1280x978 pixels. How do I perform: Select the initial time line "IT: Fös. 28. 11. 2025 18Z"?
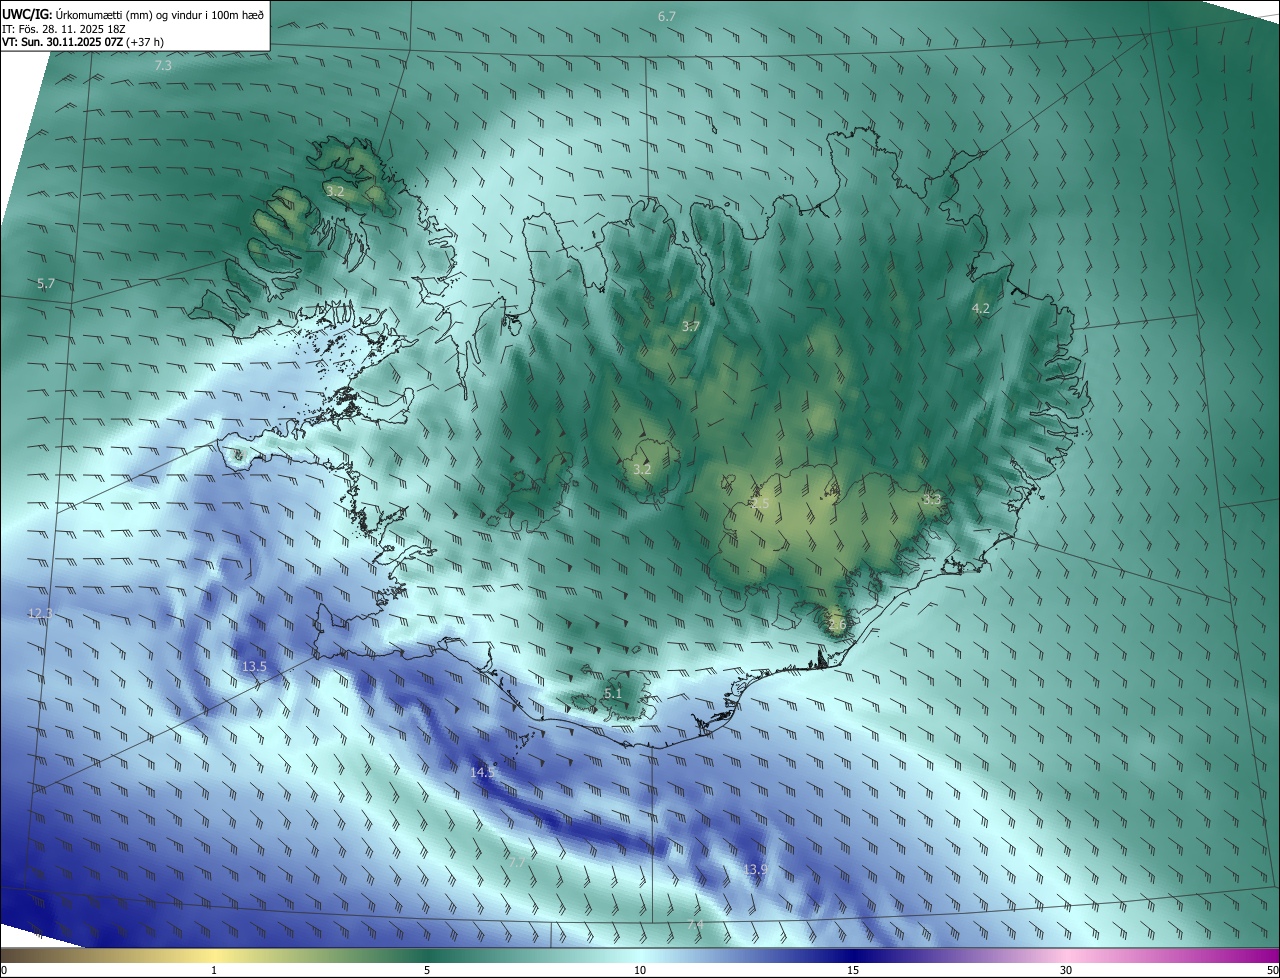63,28
